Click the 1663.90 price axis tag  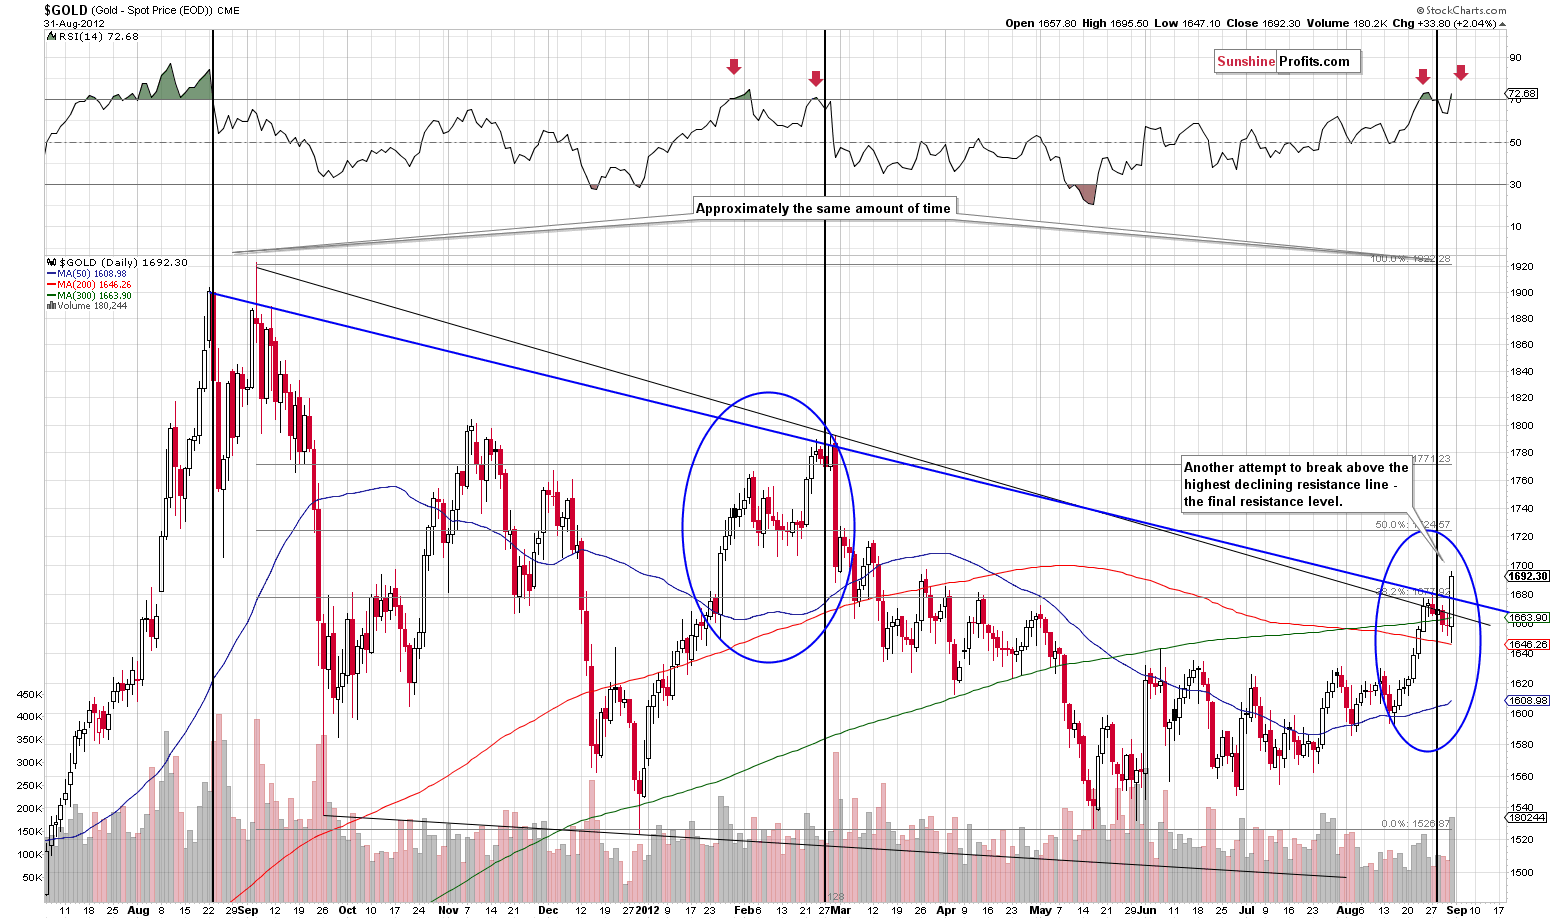pos(1528,617)
